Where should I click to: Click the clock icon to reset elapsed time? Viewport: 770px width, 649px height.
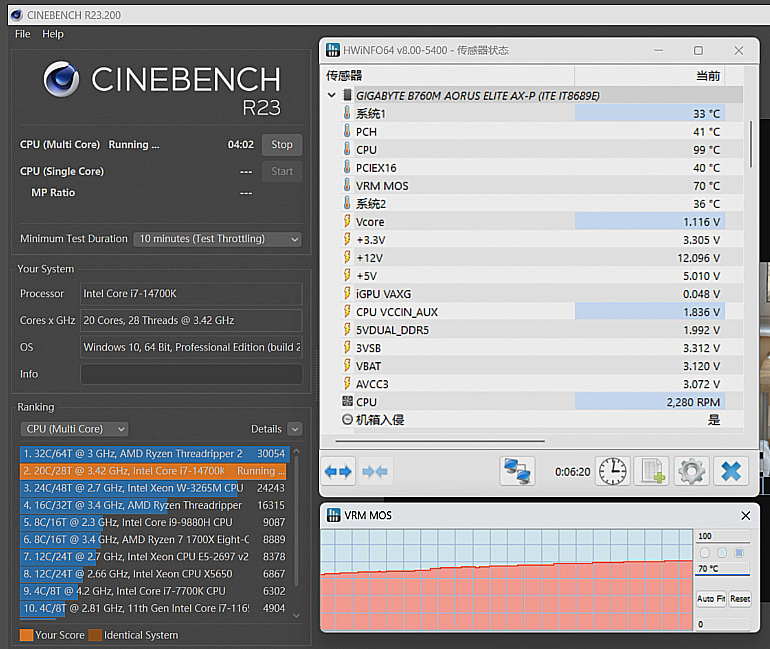tap(612, 471)
